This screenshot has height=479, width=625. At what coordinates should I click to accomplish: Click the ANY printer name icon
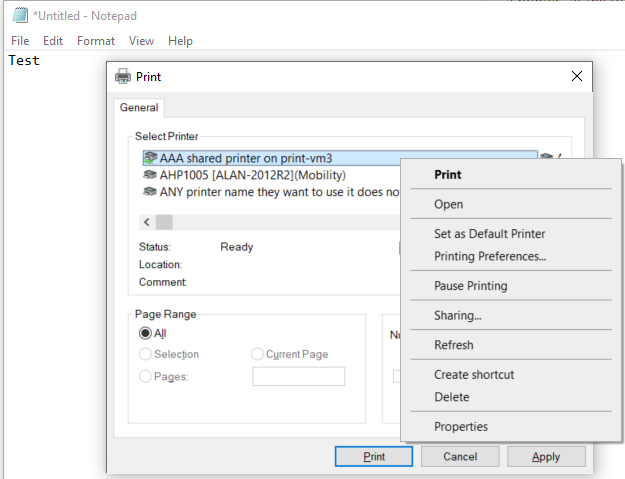[150, 192]
